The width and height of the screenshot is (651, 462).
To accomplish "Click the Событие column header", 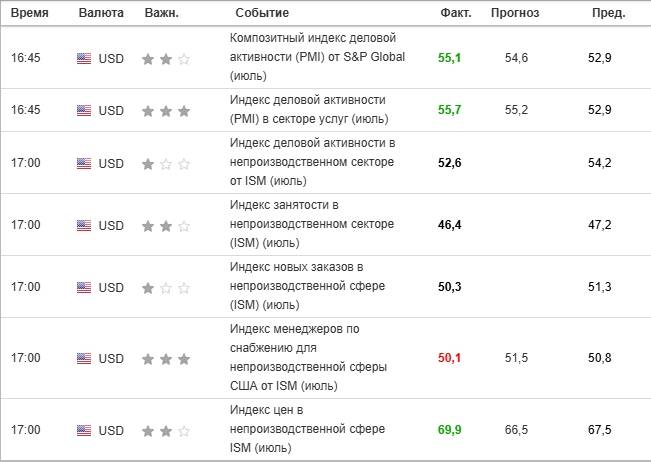I will [262, 13].
